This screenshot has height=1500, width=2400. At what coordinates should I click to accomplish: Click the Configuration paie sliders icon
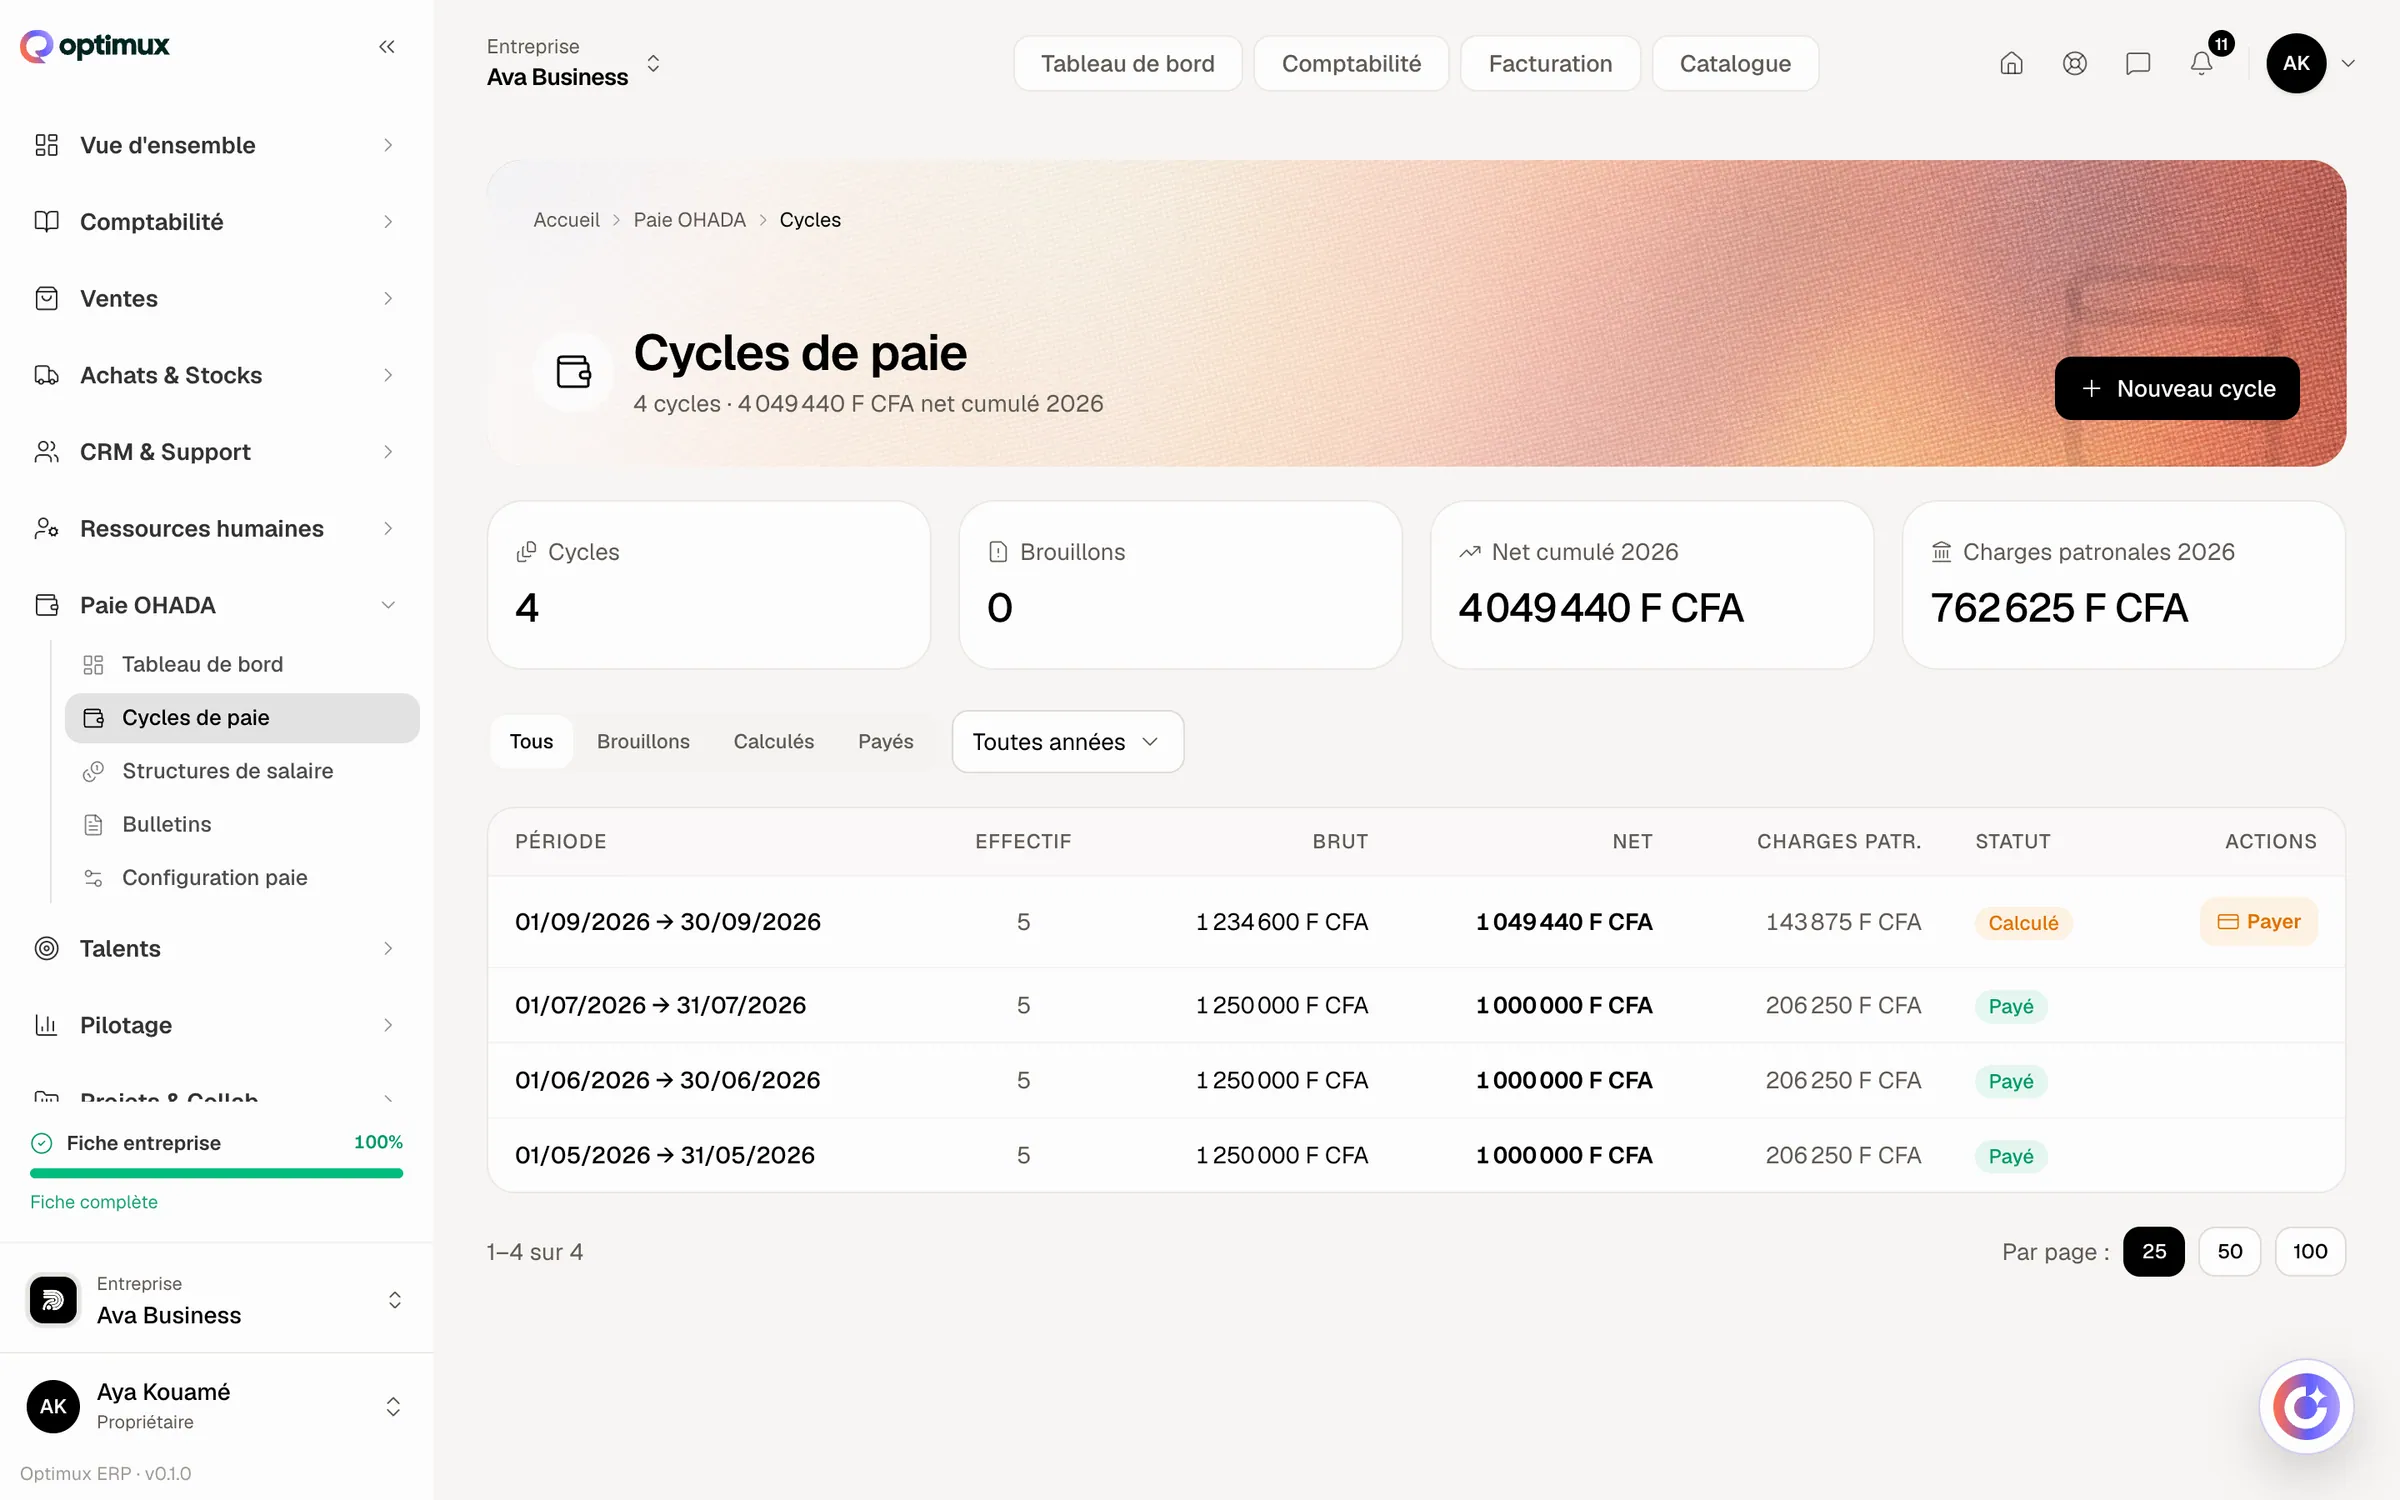coord(93,878)
